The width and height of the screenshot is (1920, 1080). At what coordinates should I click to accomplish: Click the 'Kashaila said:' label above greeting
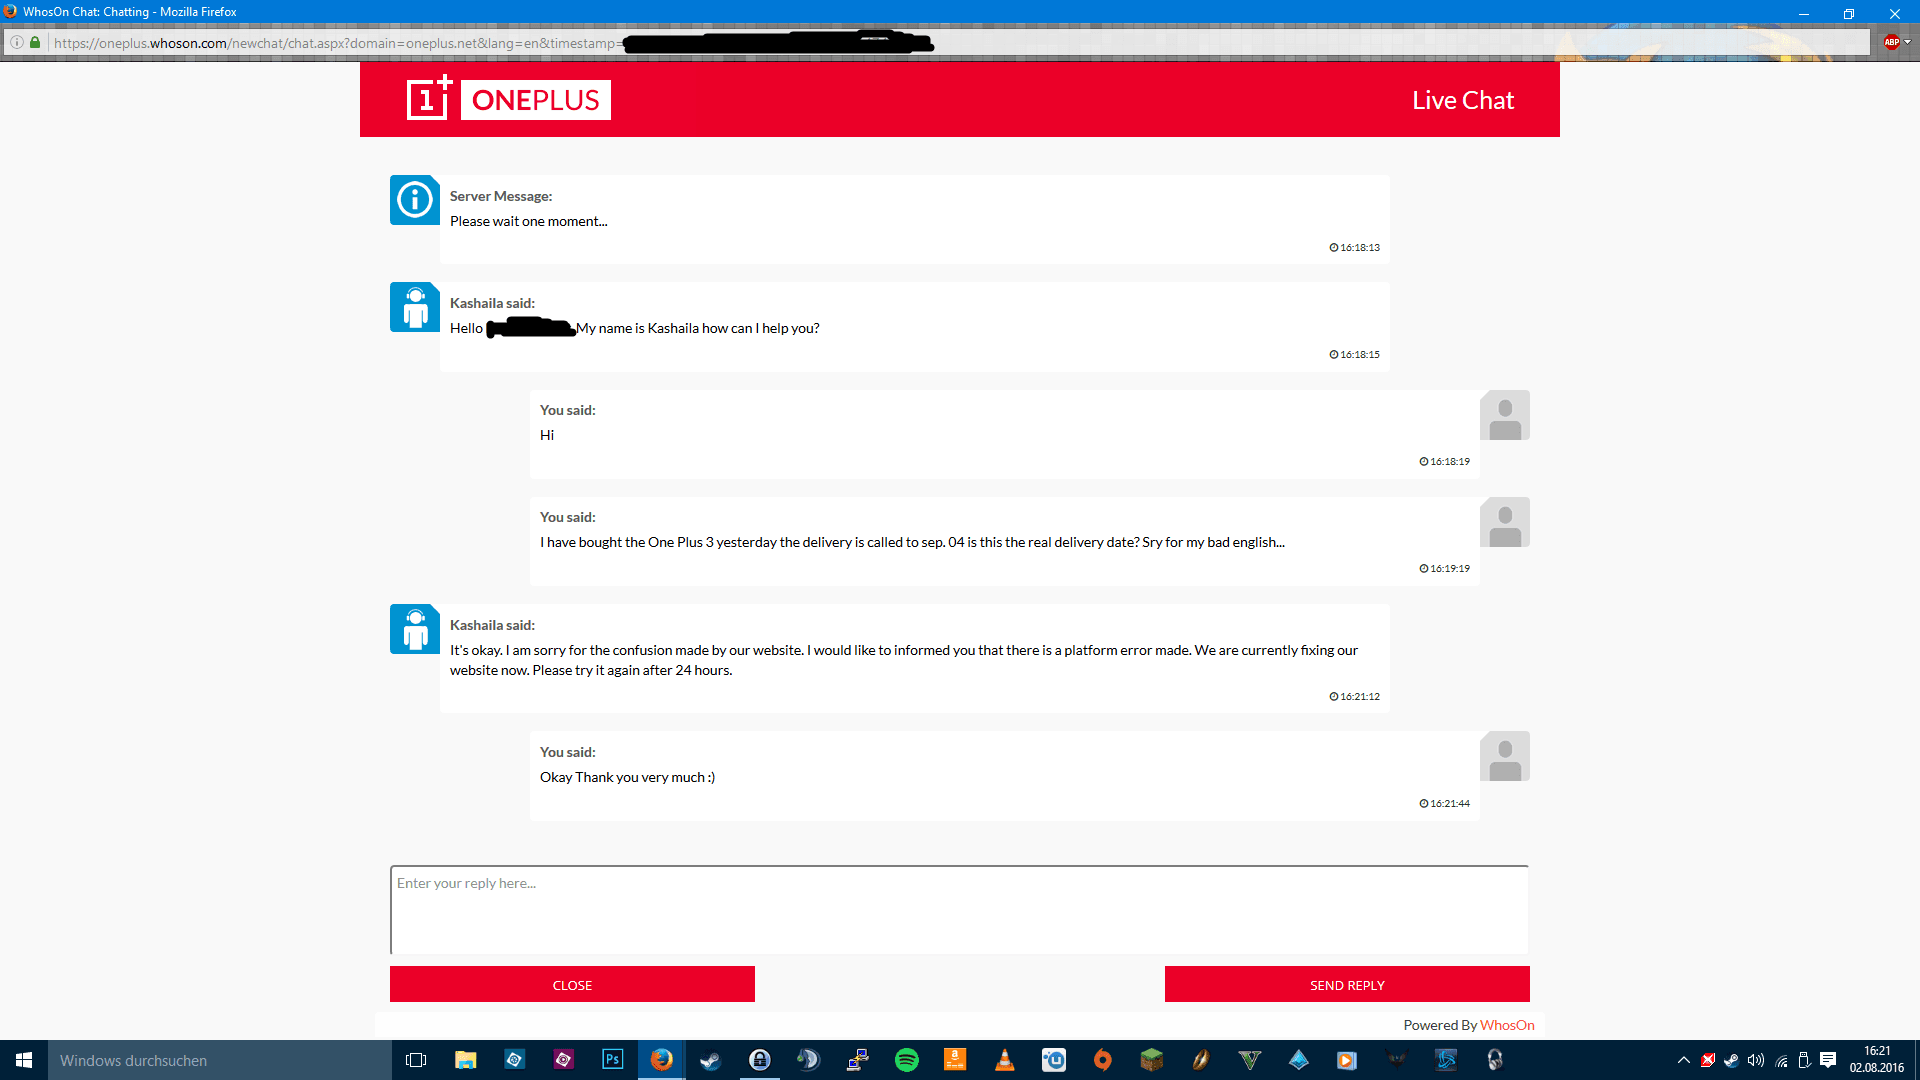tap(492, 303)
